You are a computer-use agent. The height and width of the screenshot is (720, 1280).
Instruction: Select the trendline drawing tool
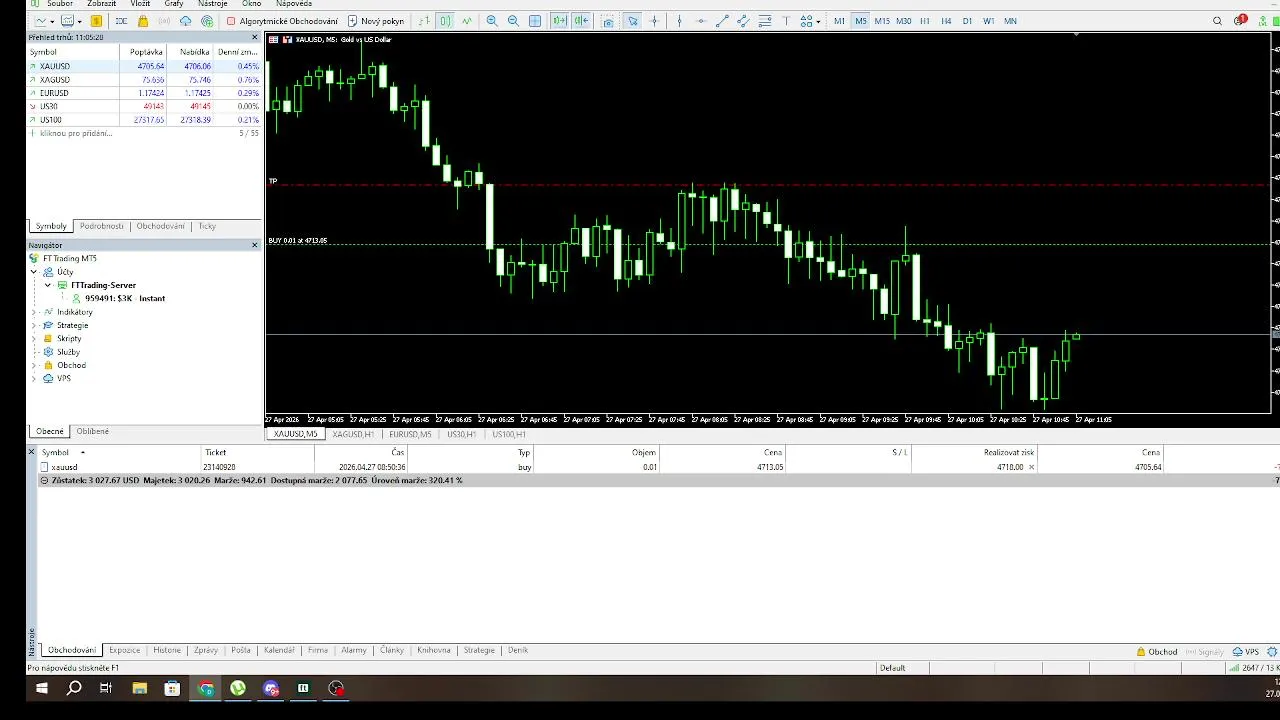click(722, 21)
